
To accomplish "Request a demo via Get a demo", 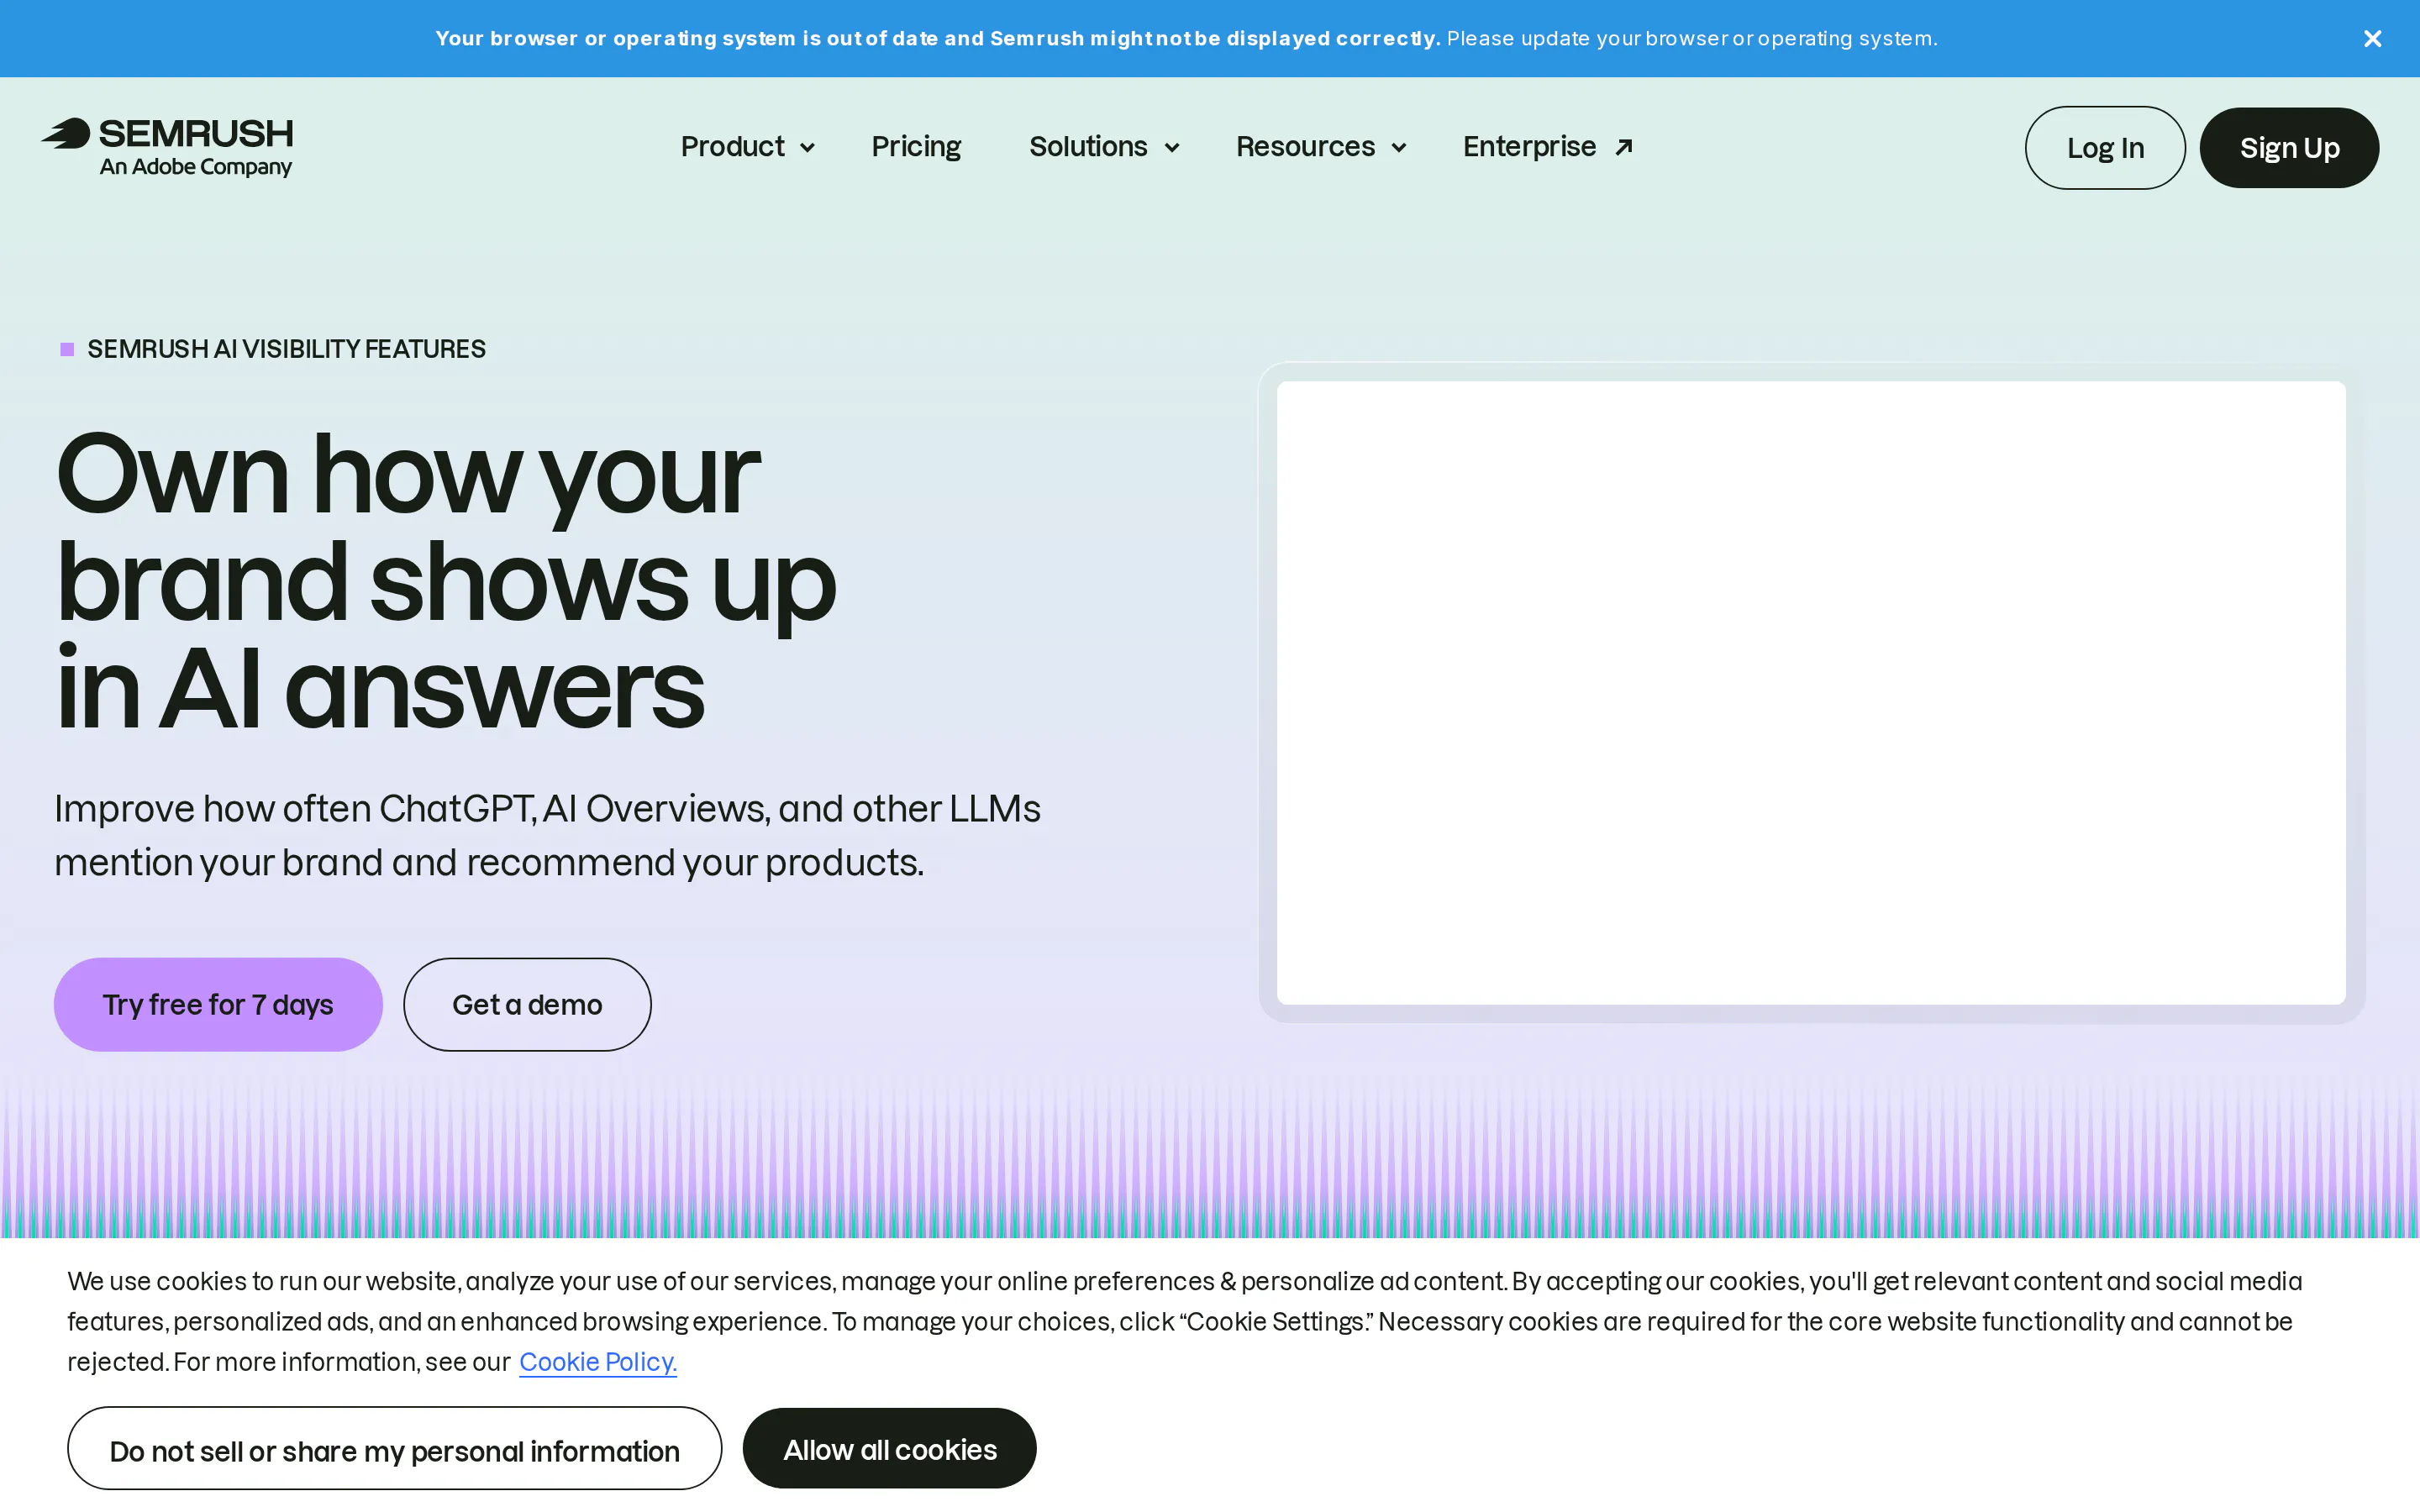I will (x=527, y=1004).
